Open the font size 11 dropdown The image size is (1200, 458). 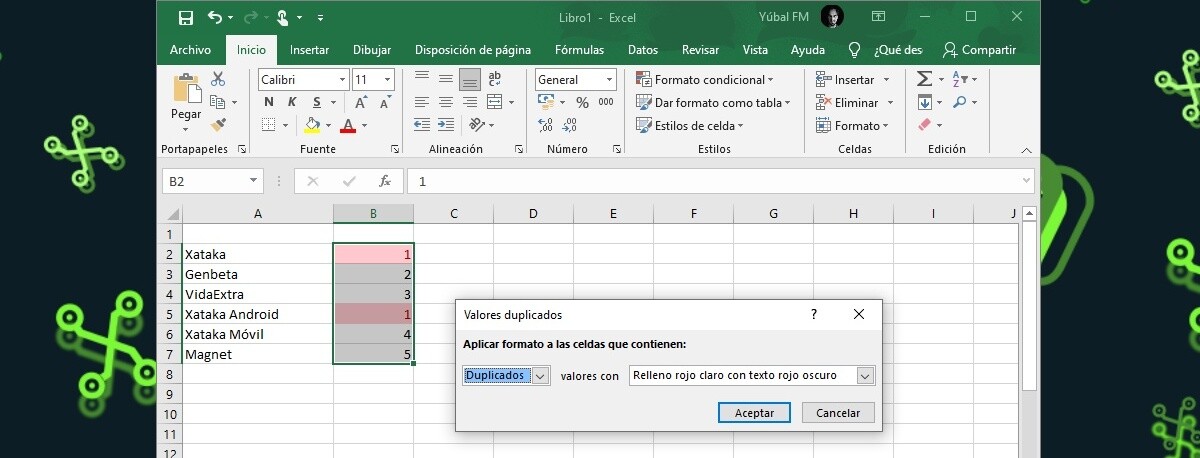point(388,79)
